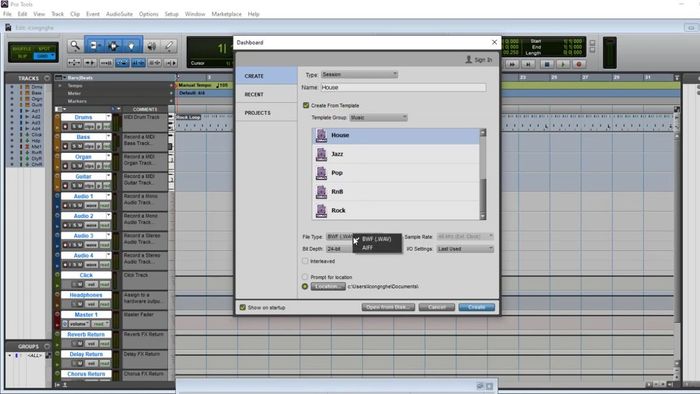Select the Grabber hand tool
The image size is (700, 394).
point(131,46)
